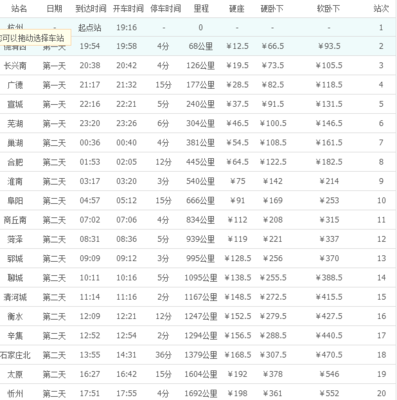Screen dimensions: 397x400
Task: Select station 淮南
Action: [x=15, y=182]
